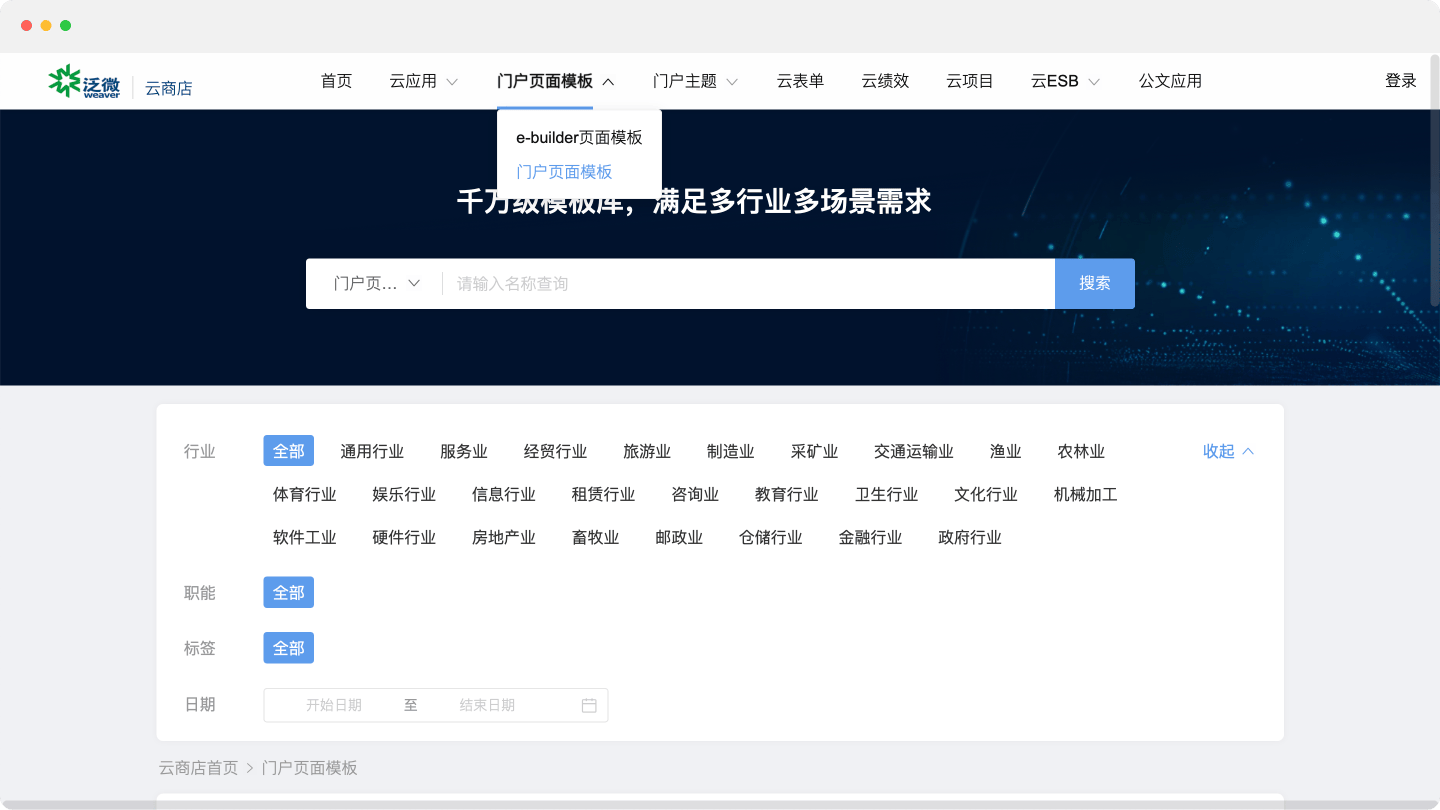Filter by 通用行业 industry
1440x810 pixels.
pos(372,452)
